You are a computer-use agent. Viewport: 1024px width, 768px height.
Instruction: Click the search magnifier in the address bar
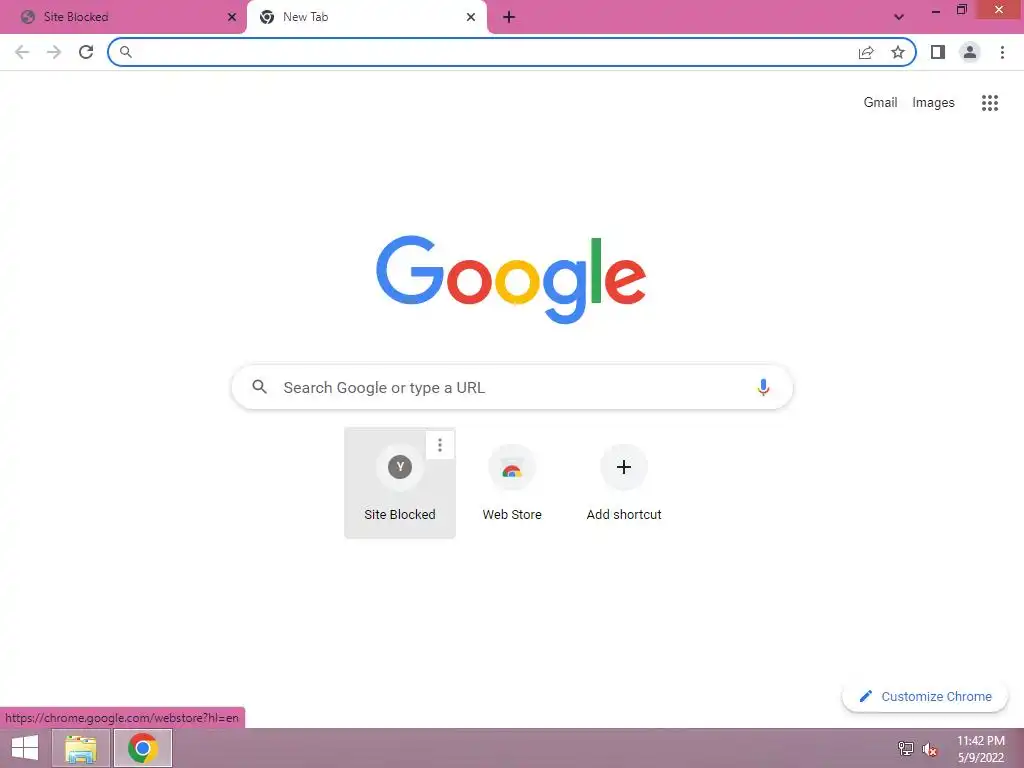[126, 52]
